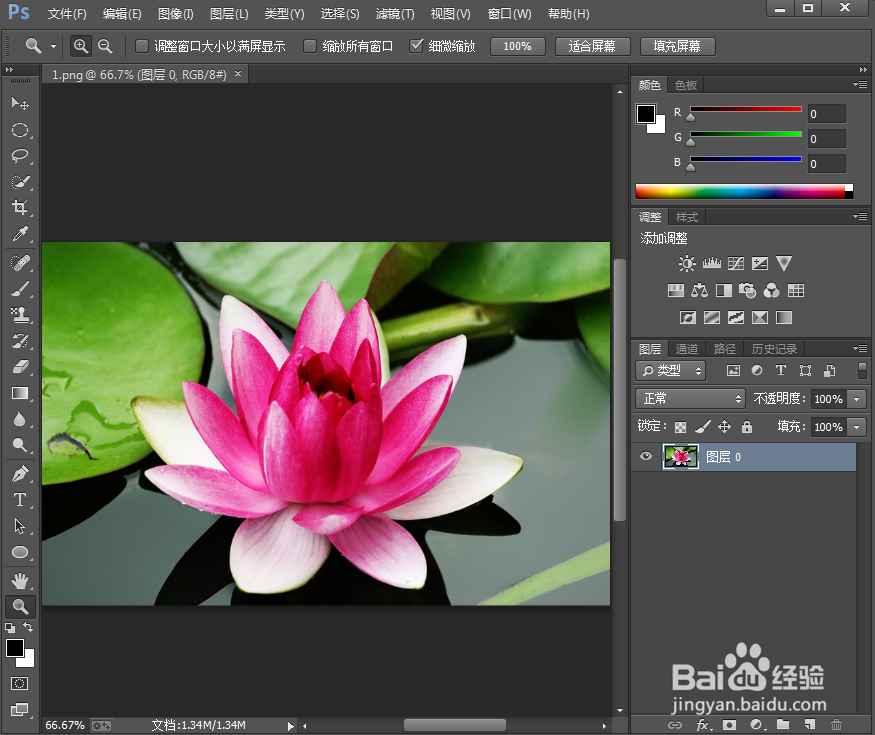875x735 pixels.
Task: Click the 100% zoom button
Action: 517,46
